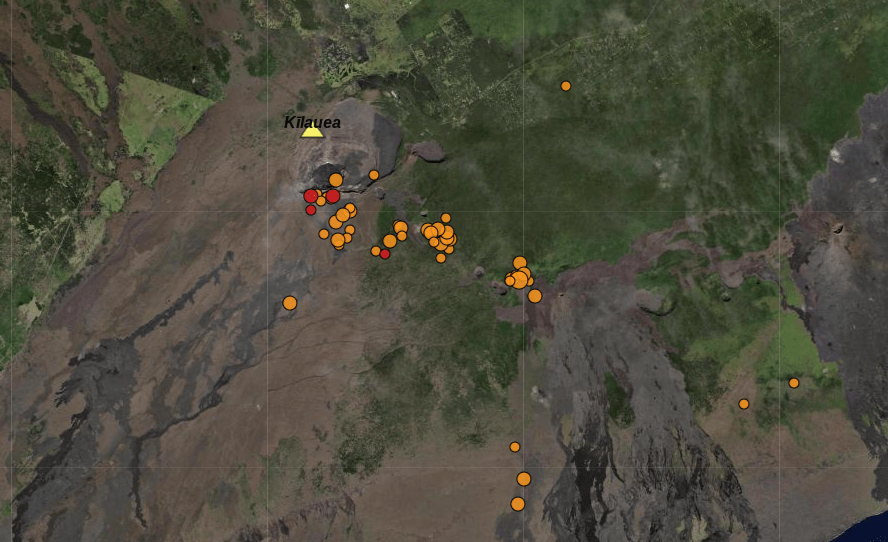
Task: Select the large red earthquake marker right of its red twin
Action: 333,197
